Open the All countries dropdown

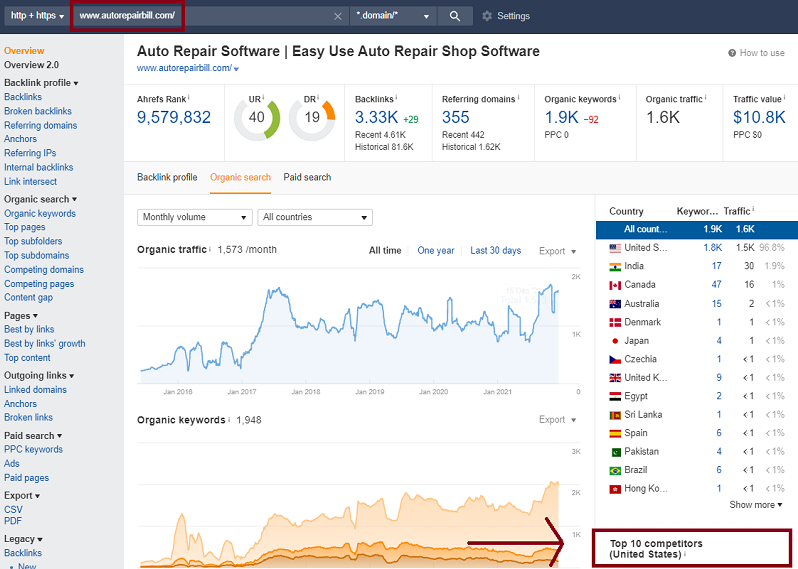click(x=315, y=217)
